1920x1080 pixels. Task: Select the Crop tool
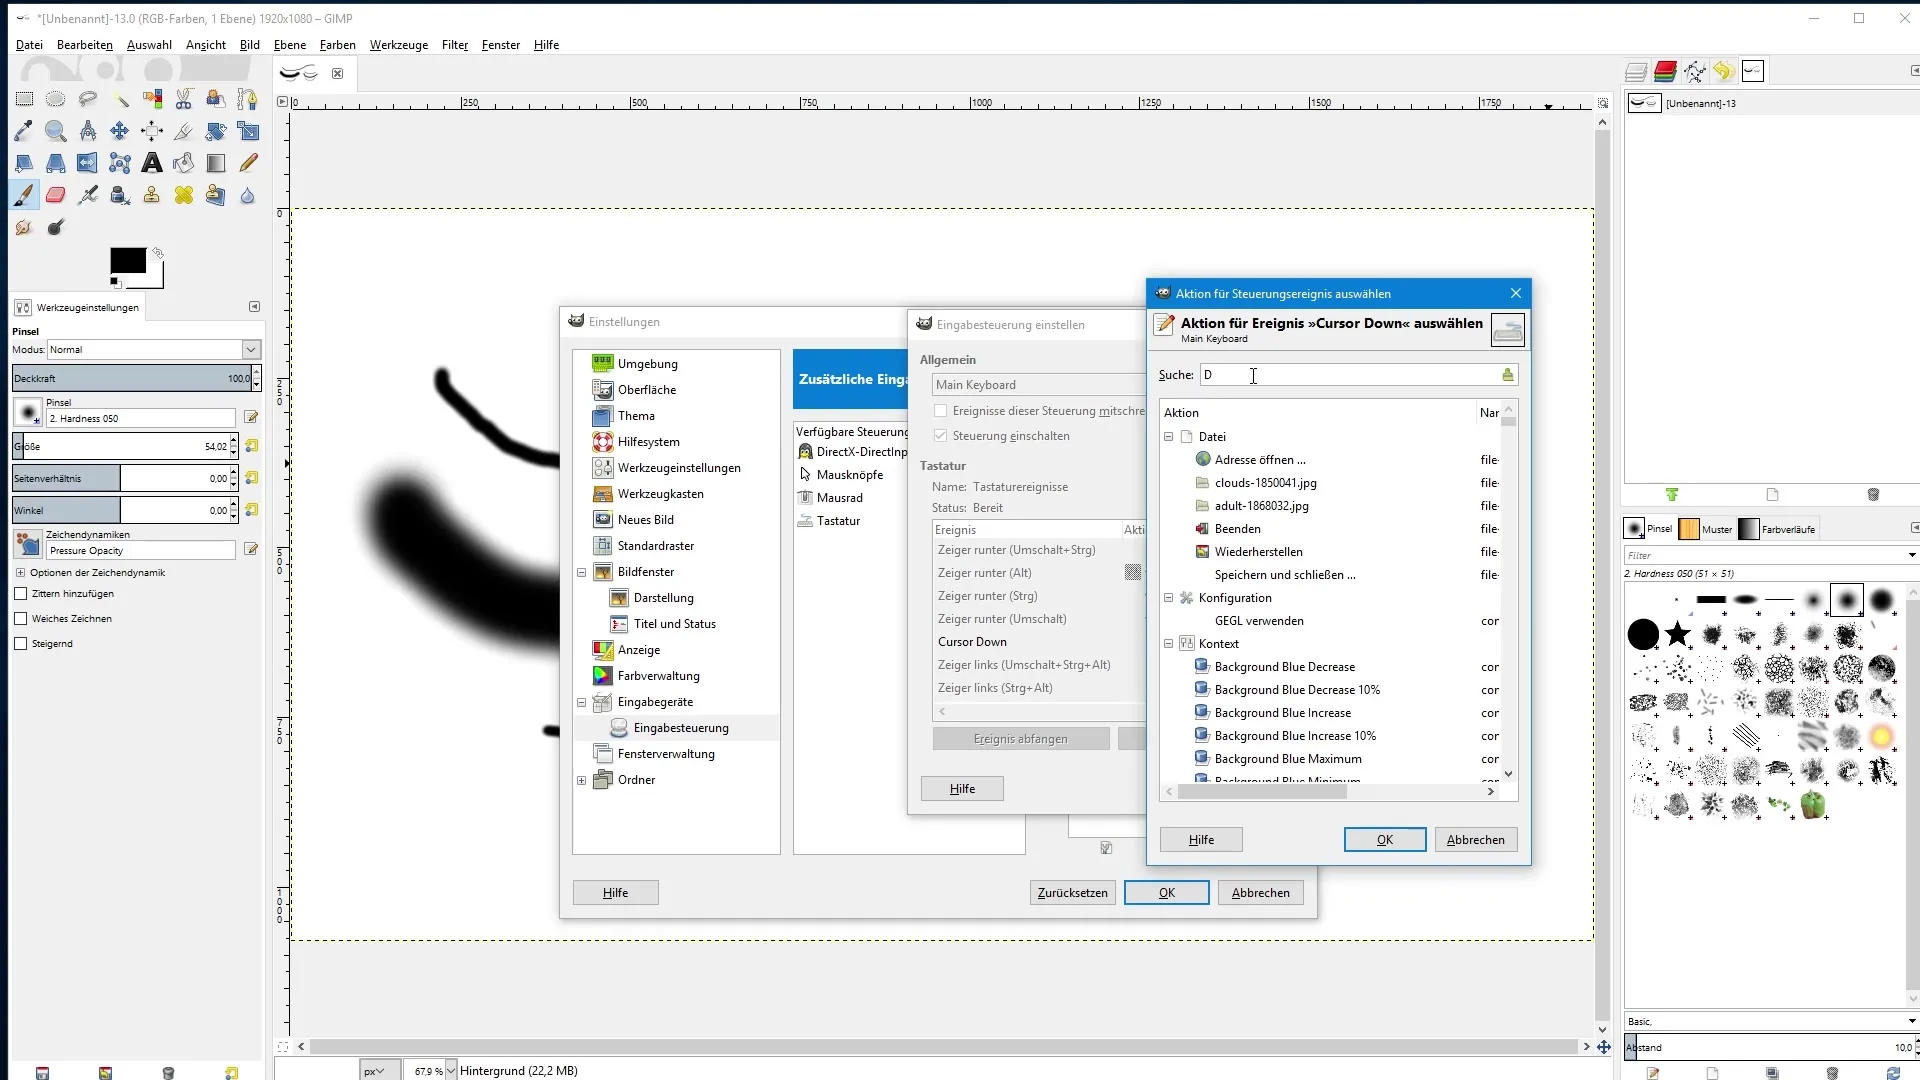pyautogui.click(x=184, y=131)
